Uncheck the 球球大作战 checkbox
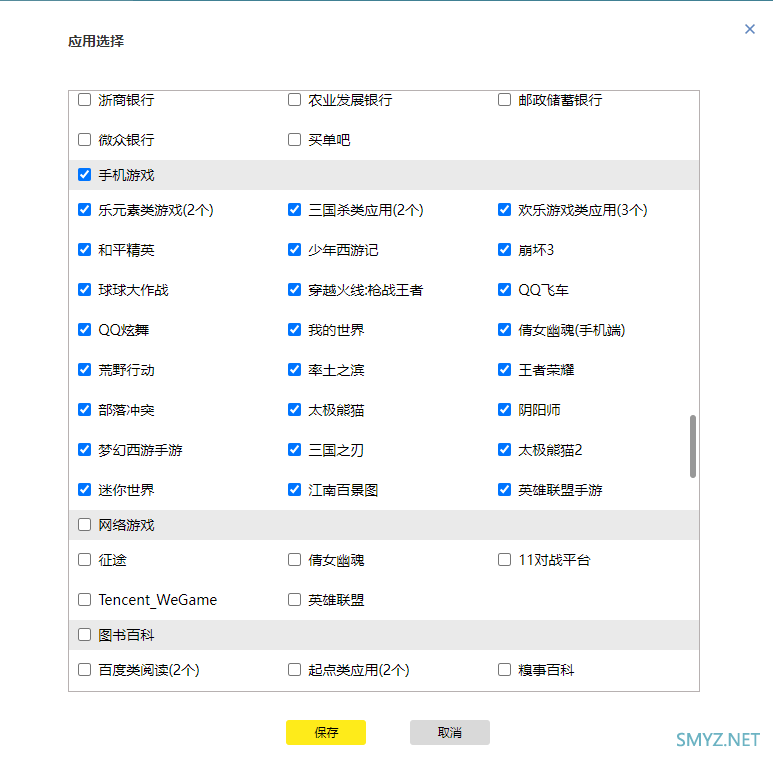 (x=84, y=290)
